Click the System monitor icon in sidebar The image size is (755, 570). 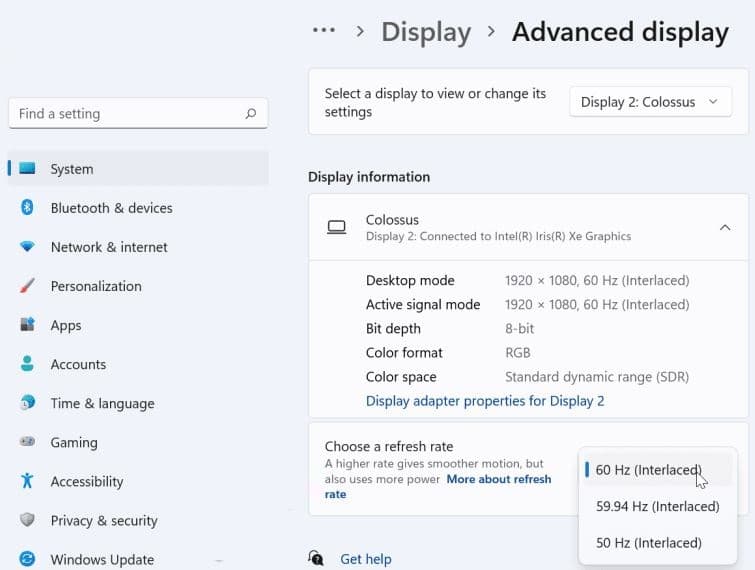tap(28, 169)
